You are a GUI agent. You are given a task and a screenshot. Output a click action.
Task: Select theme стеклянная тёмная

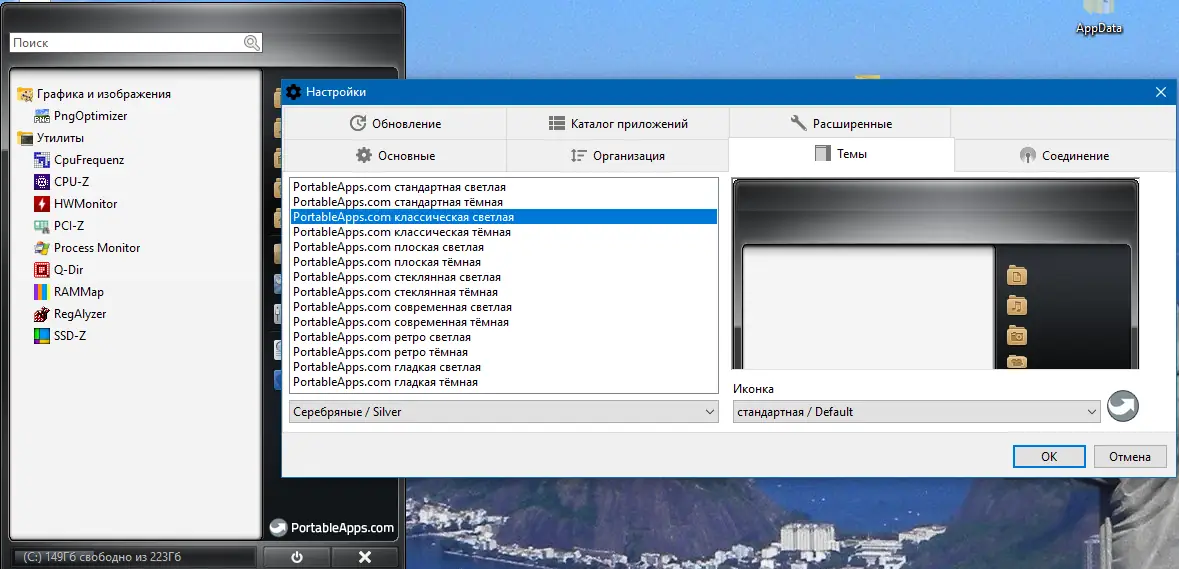(x=504, y=292)
